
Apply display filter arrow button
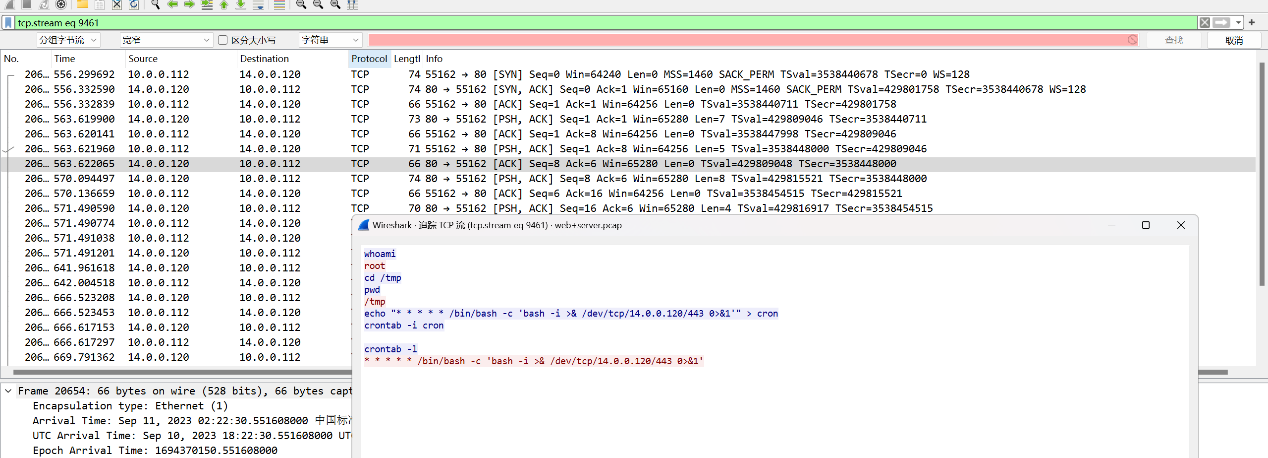pyautogui.click(x=1221, y=22)
